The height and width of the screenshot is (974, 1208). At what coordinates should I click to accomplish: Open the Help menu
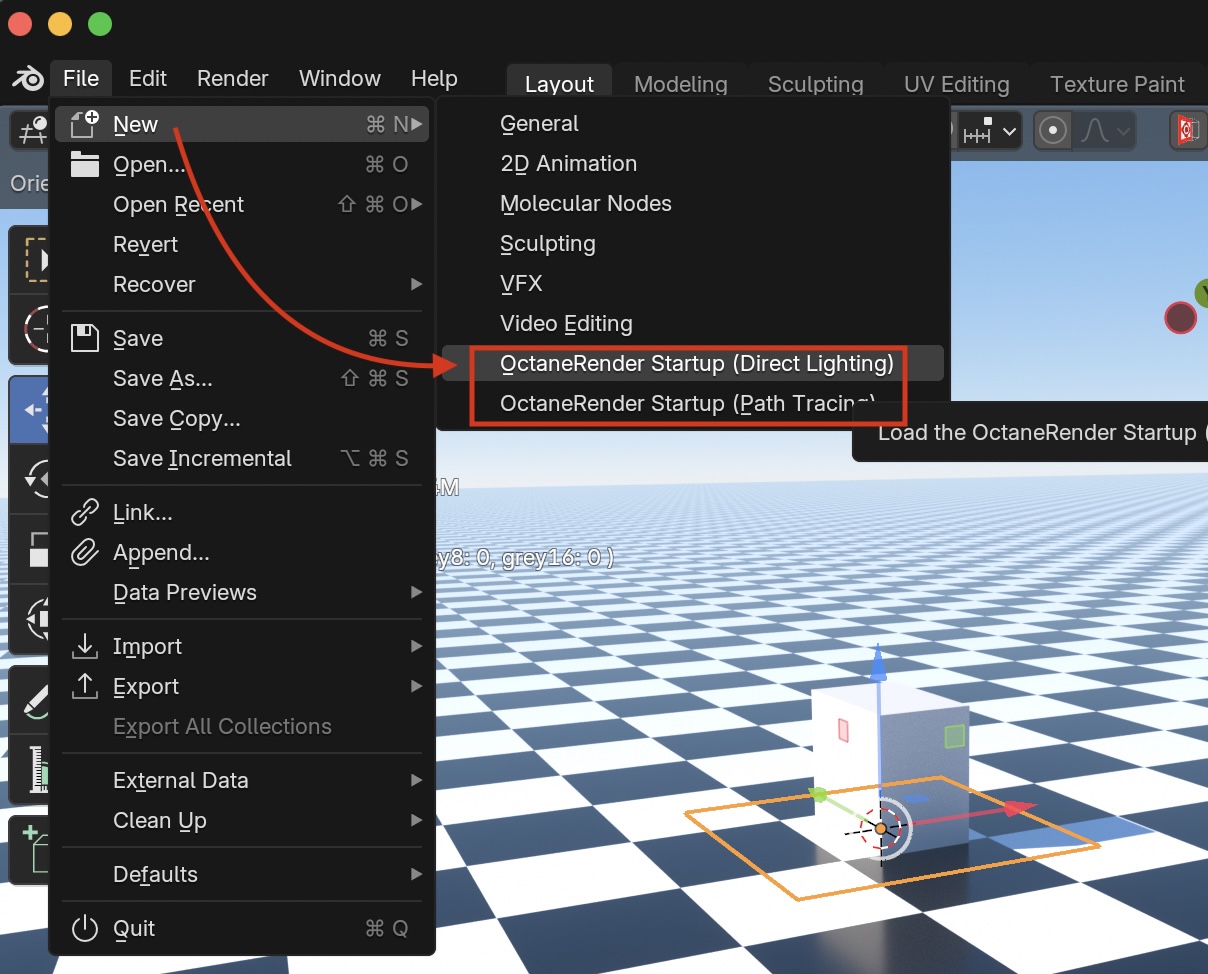[x=434, y=78]
